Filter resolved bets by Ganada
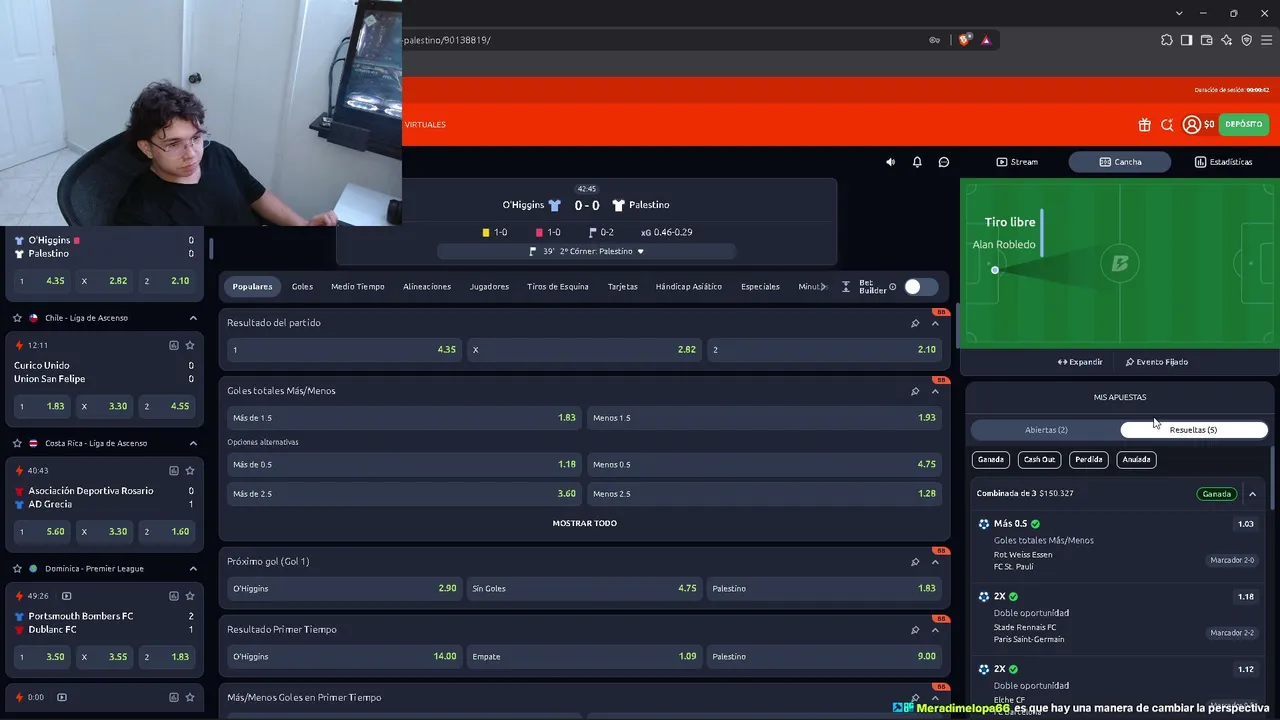This screenshot has width=1280, height=720. pyautogui.click(x=991, y=459)
